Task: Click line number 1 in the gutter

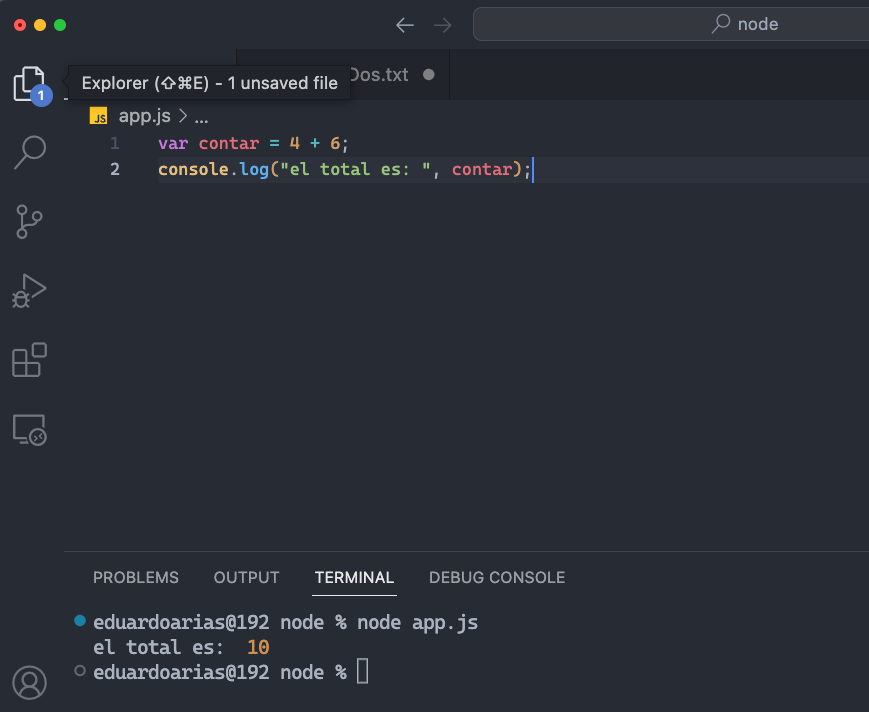Action: (x=115, y=144)
